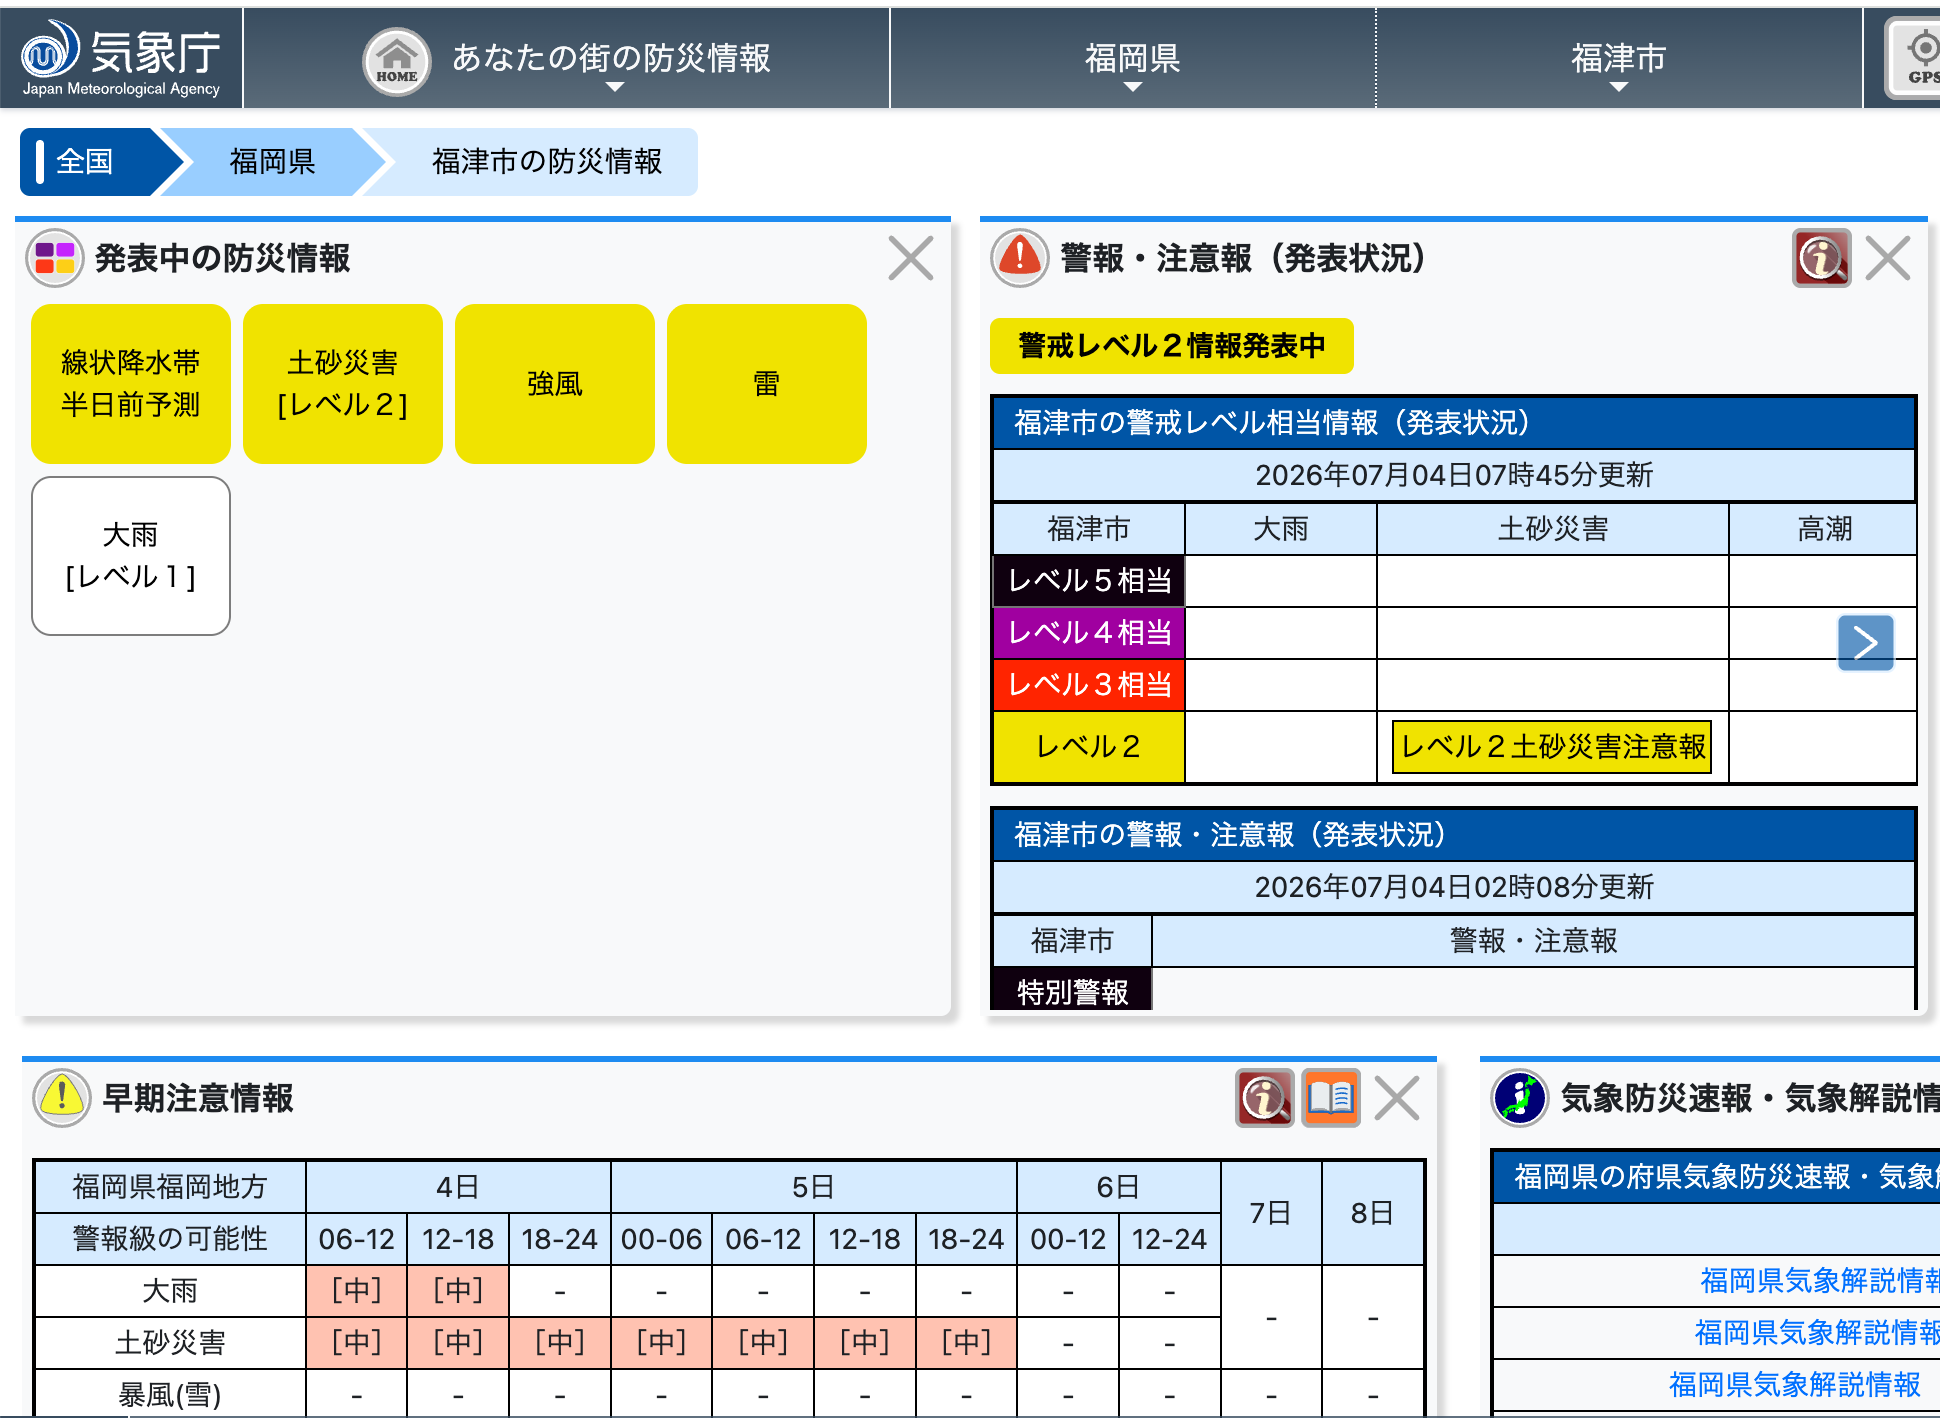1940x1418 pixels.
Task: Open the bottom 福岡県気象解説情報 link
Action: click(x=1794, y=1385)
